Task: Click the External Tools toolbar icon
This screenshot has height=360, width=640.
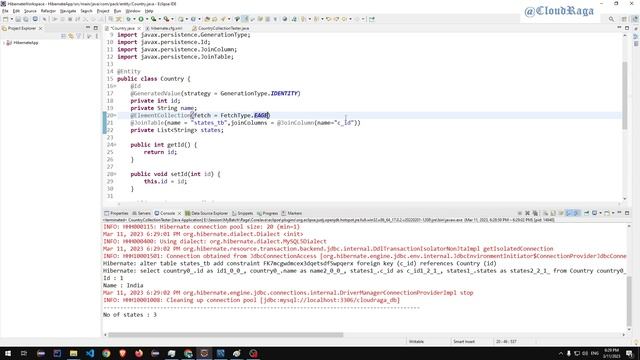Action: click(x=166, y=19)
